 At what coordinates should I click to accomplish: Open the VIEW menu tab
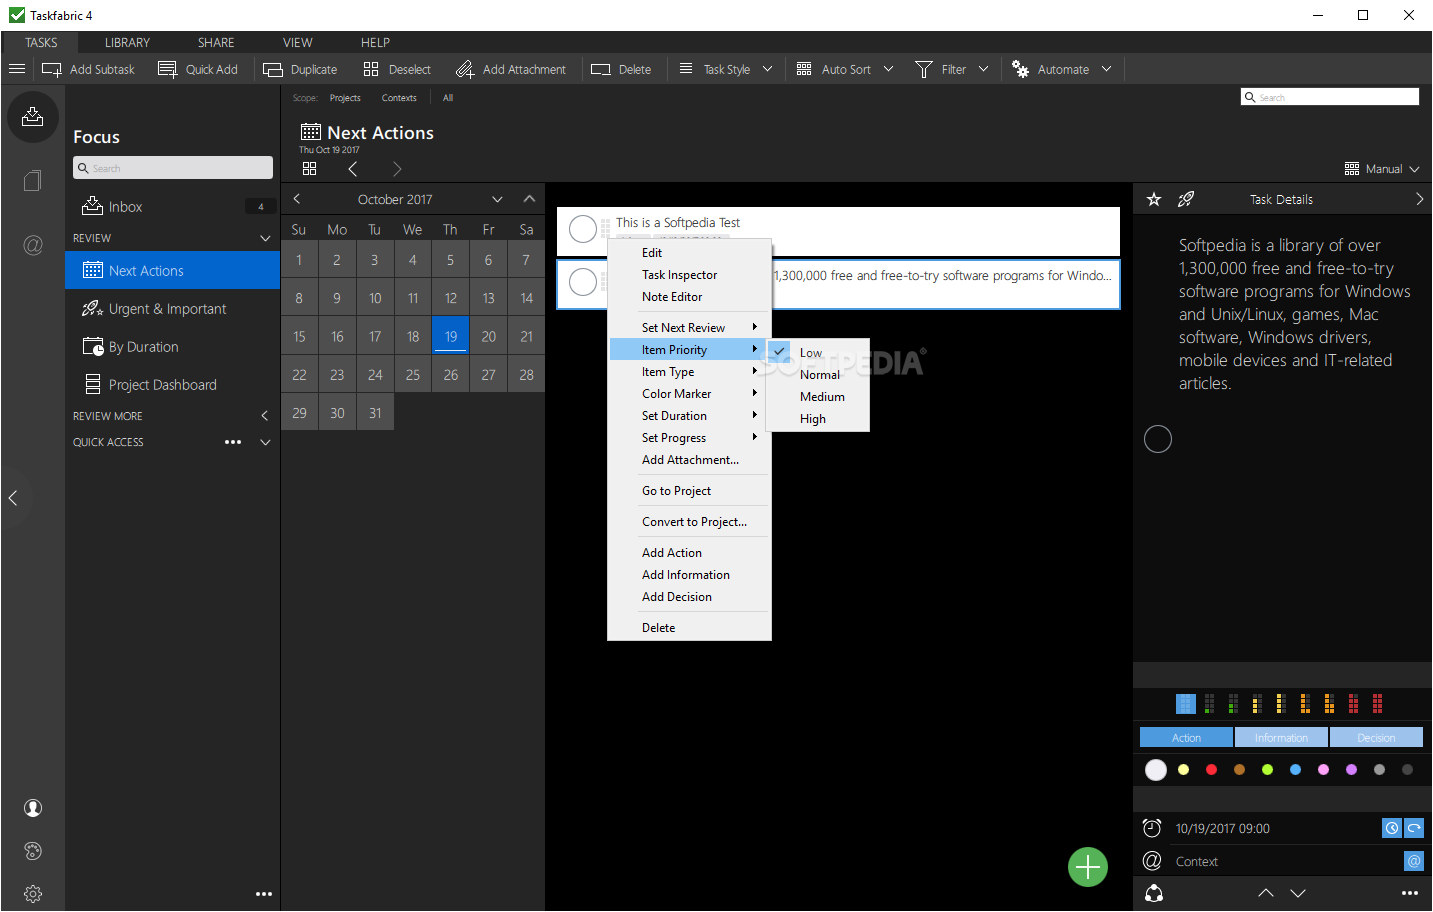pyautogui.click(x=298, y=42)
